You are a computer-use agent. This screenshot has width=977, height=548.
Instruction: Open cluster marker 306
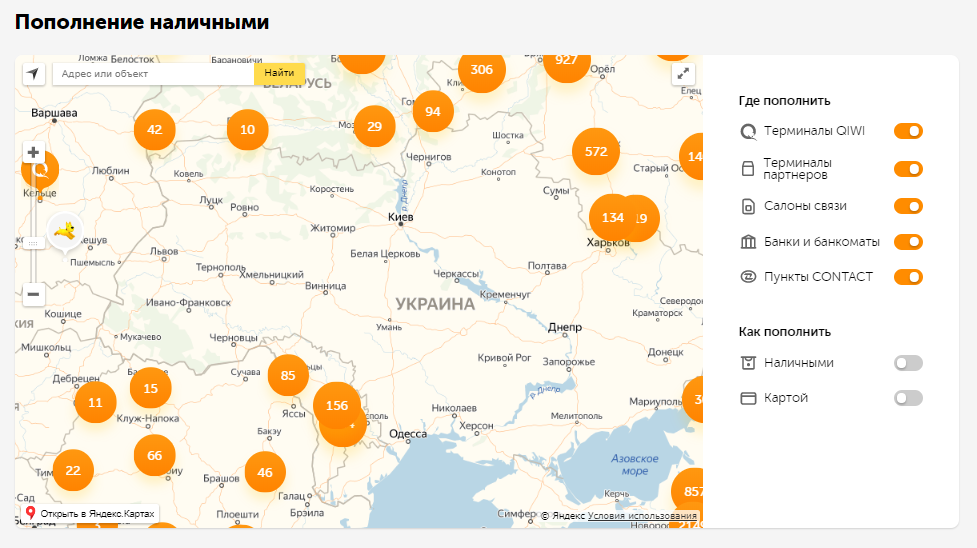click(x=482, y=69)
